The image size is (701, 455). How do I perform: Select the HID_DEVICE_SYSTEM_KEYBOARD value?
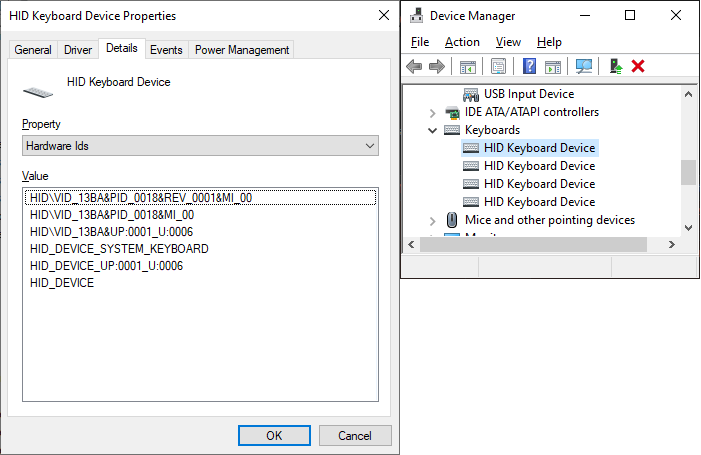point(119,249)
